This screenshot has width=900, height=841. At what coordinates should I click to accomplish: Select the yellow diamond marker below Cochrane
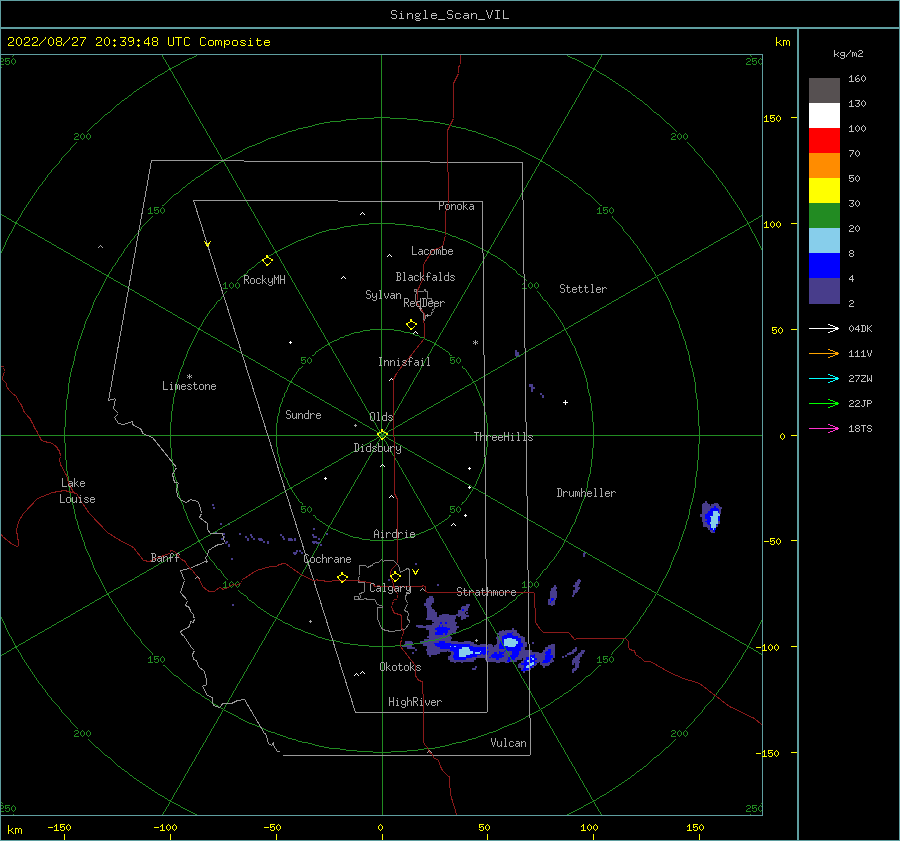click(342, 578)
